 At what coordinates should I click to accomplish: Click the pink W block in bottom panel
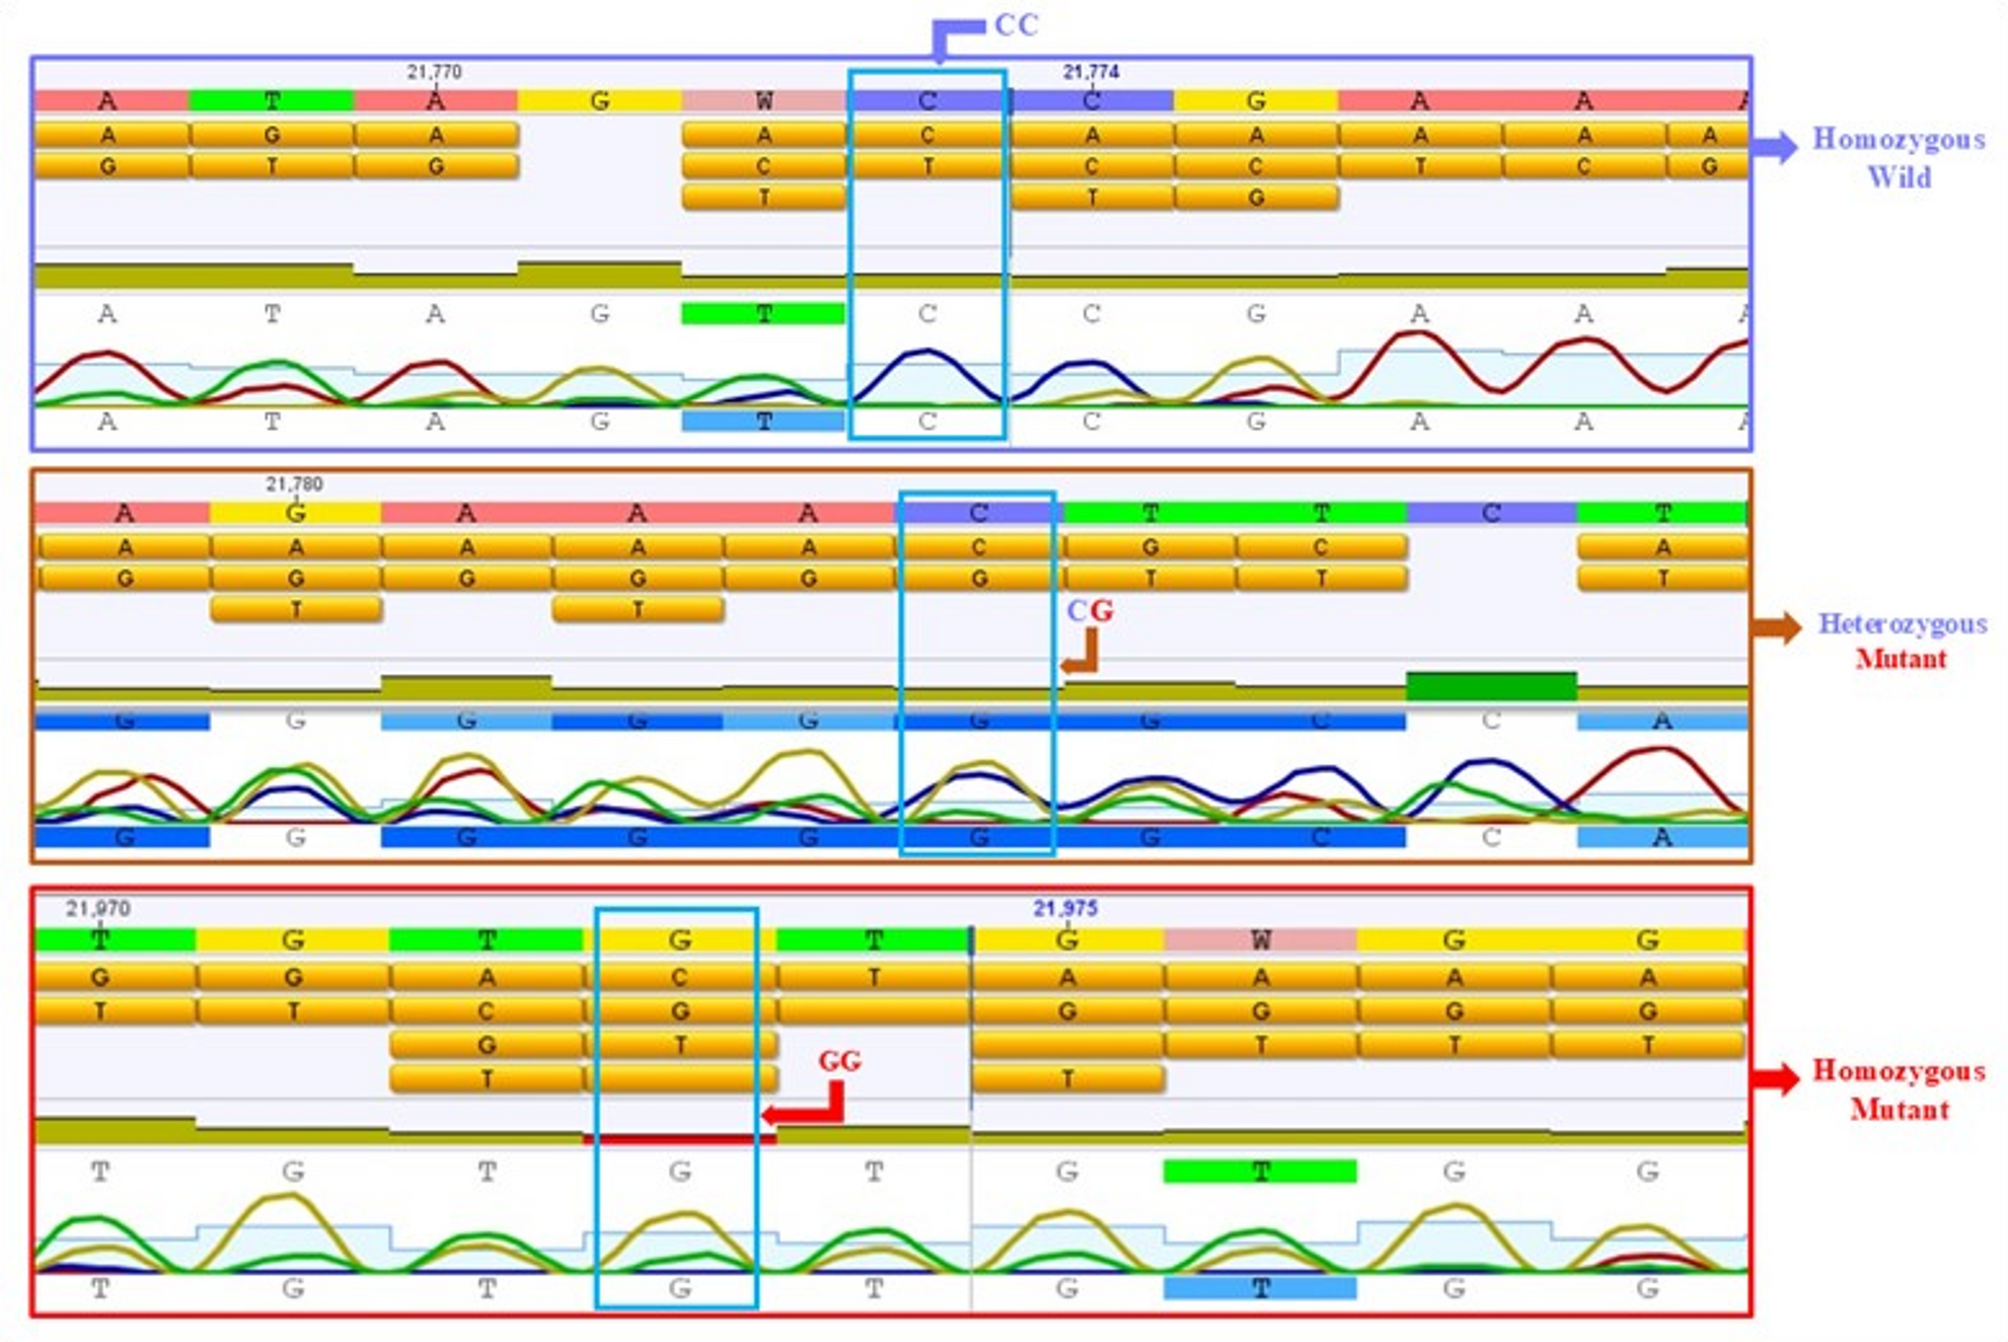tap(1260, 940)
